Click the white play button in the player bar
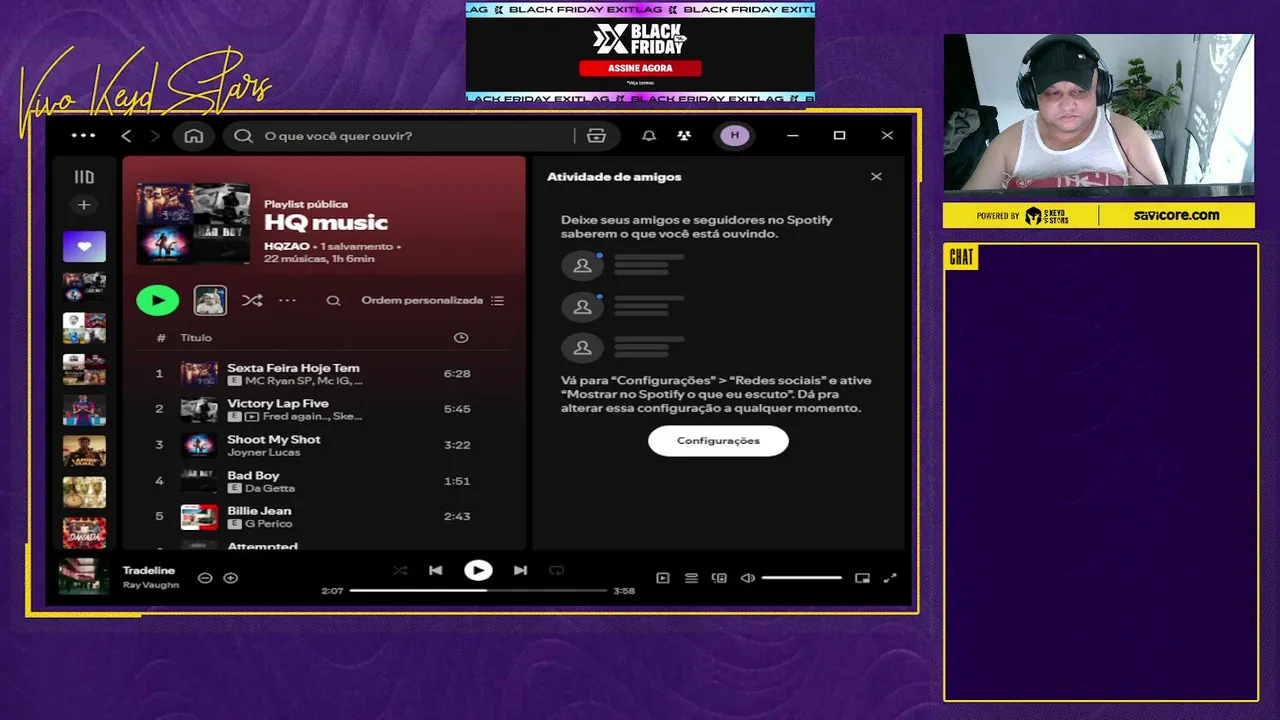The height and width of the screenshot is (720, 1280). [478, 571]
